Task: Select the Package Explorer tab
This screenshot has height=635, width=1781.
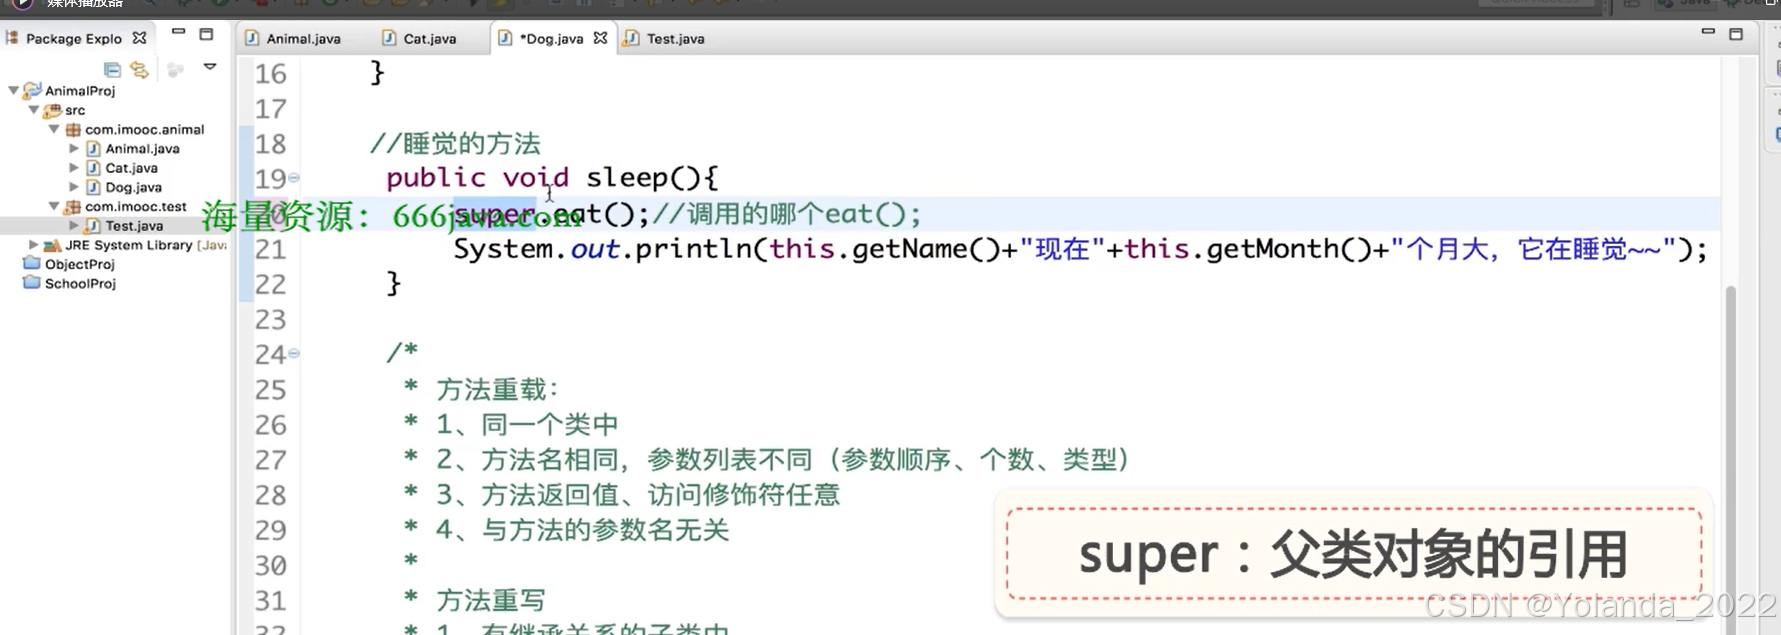Action: pyautogui.click(x=74, y=38)
